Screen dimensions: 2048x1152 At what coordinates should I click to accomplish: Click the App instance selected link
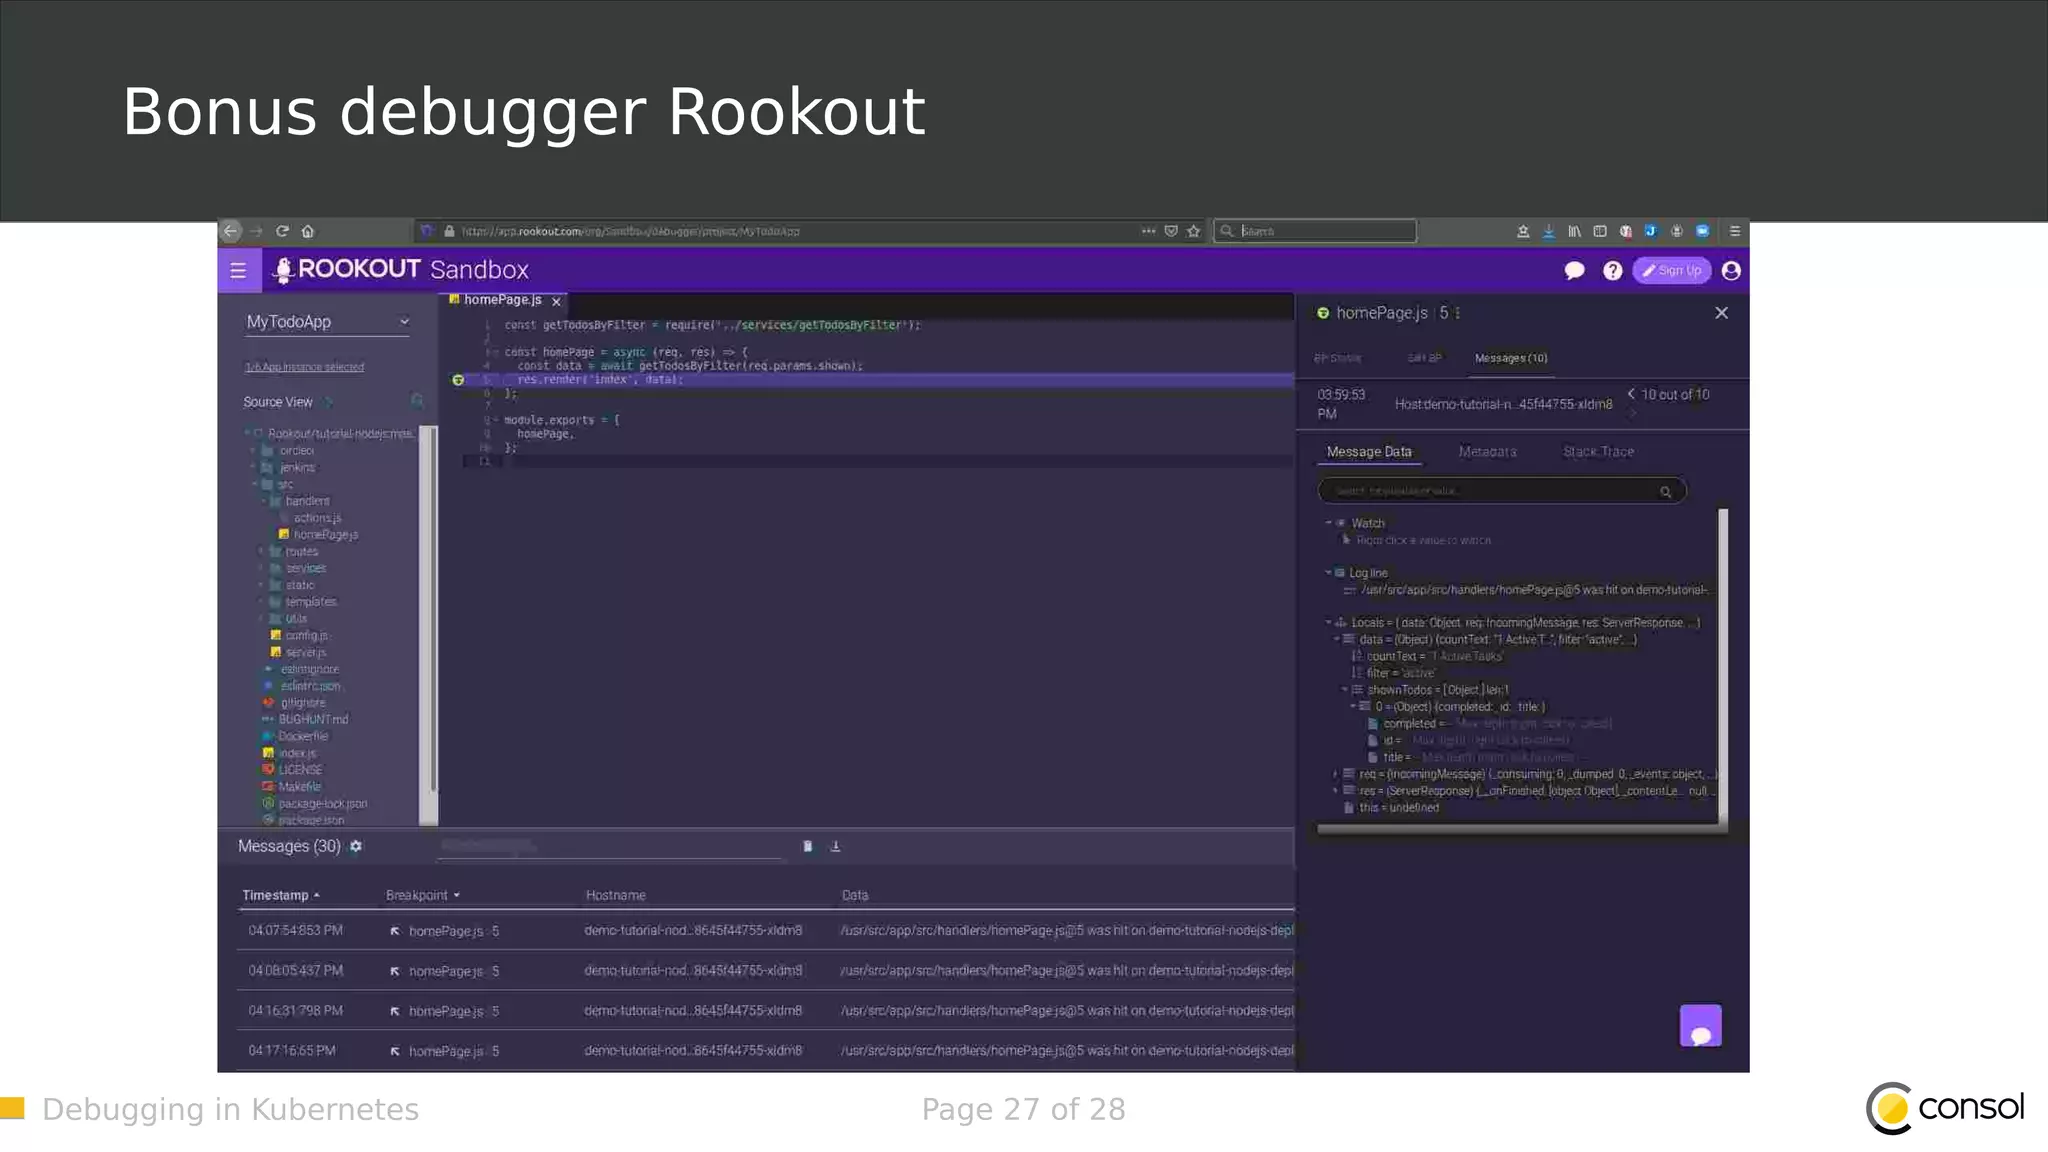[304, 367]
